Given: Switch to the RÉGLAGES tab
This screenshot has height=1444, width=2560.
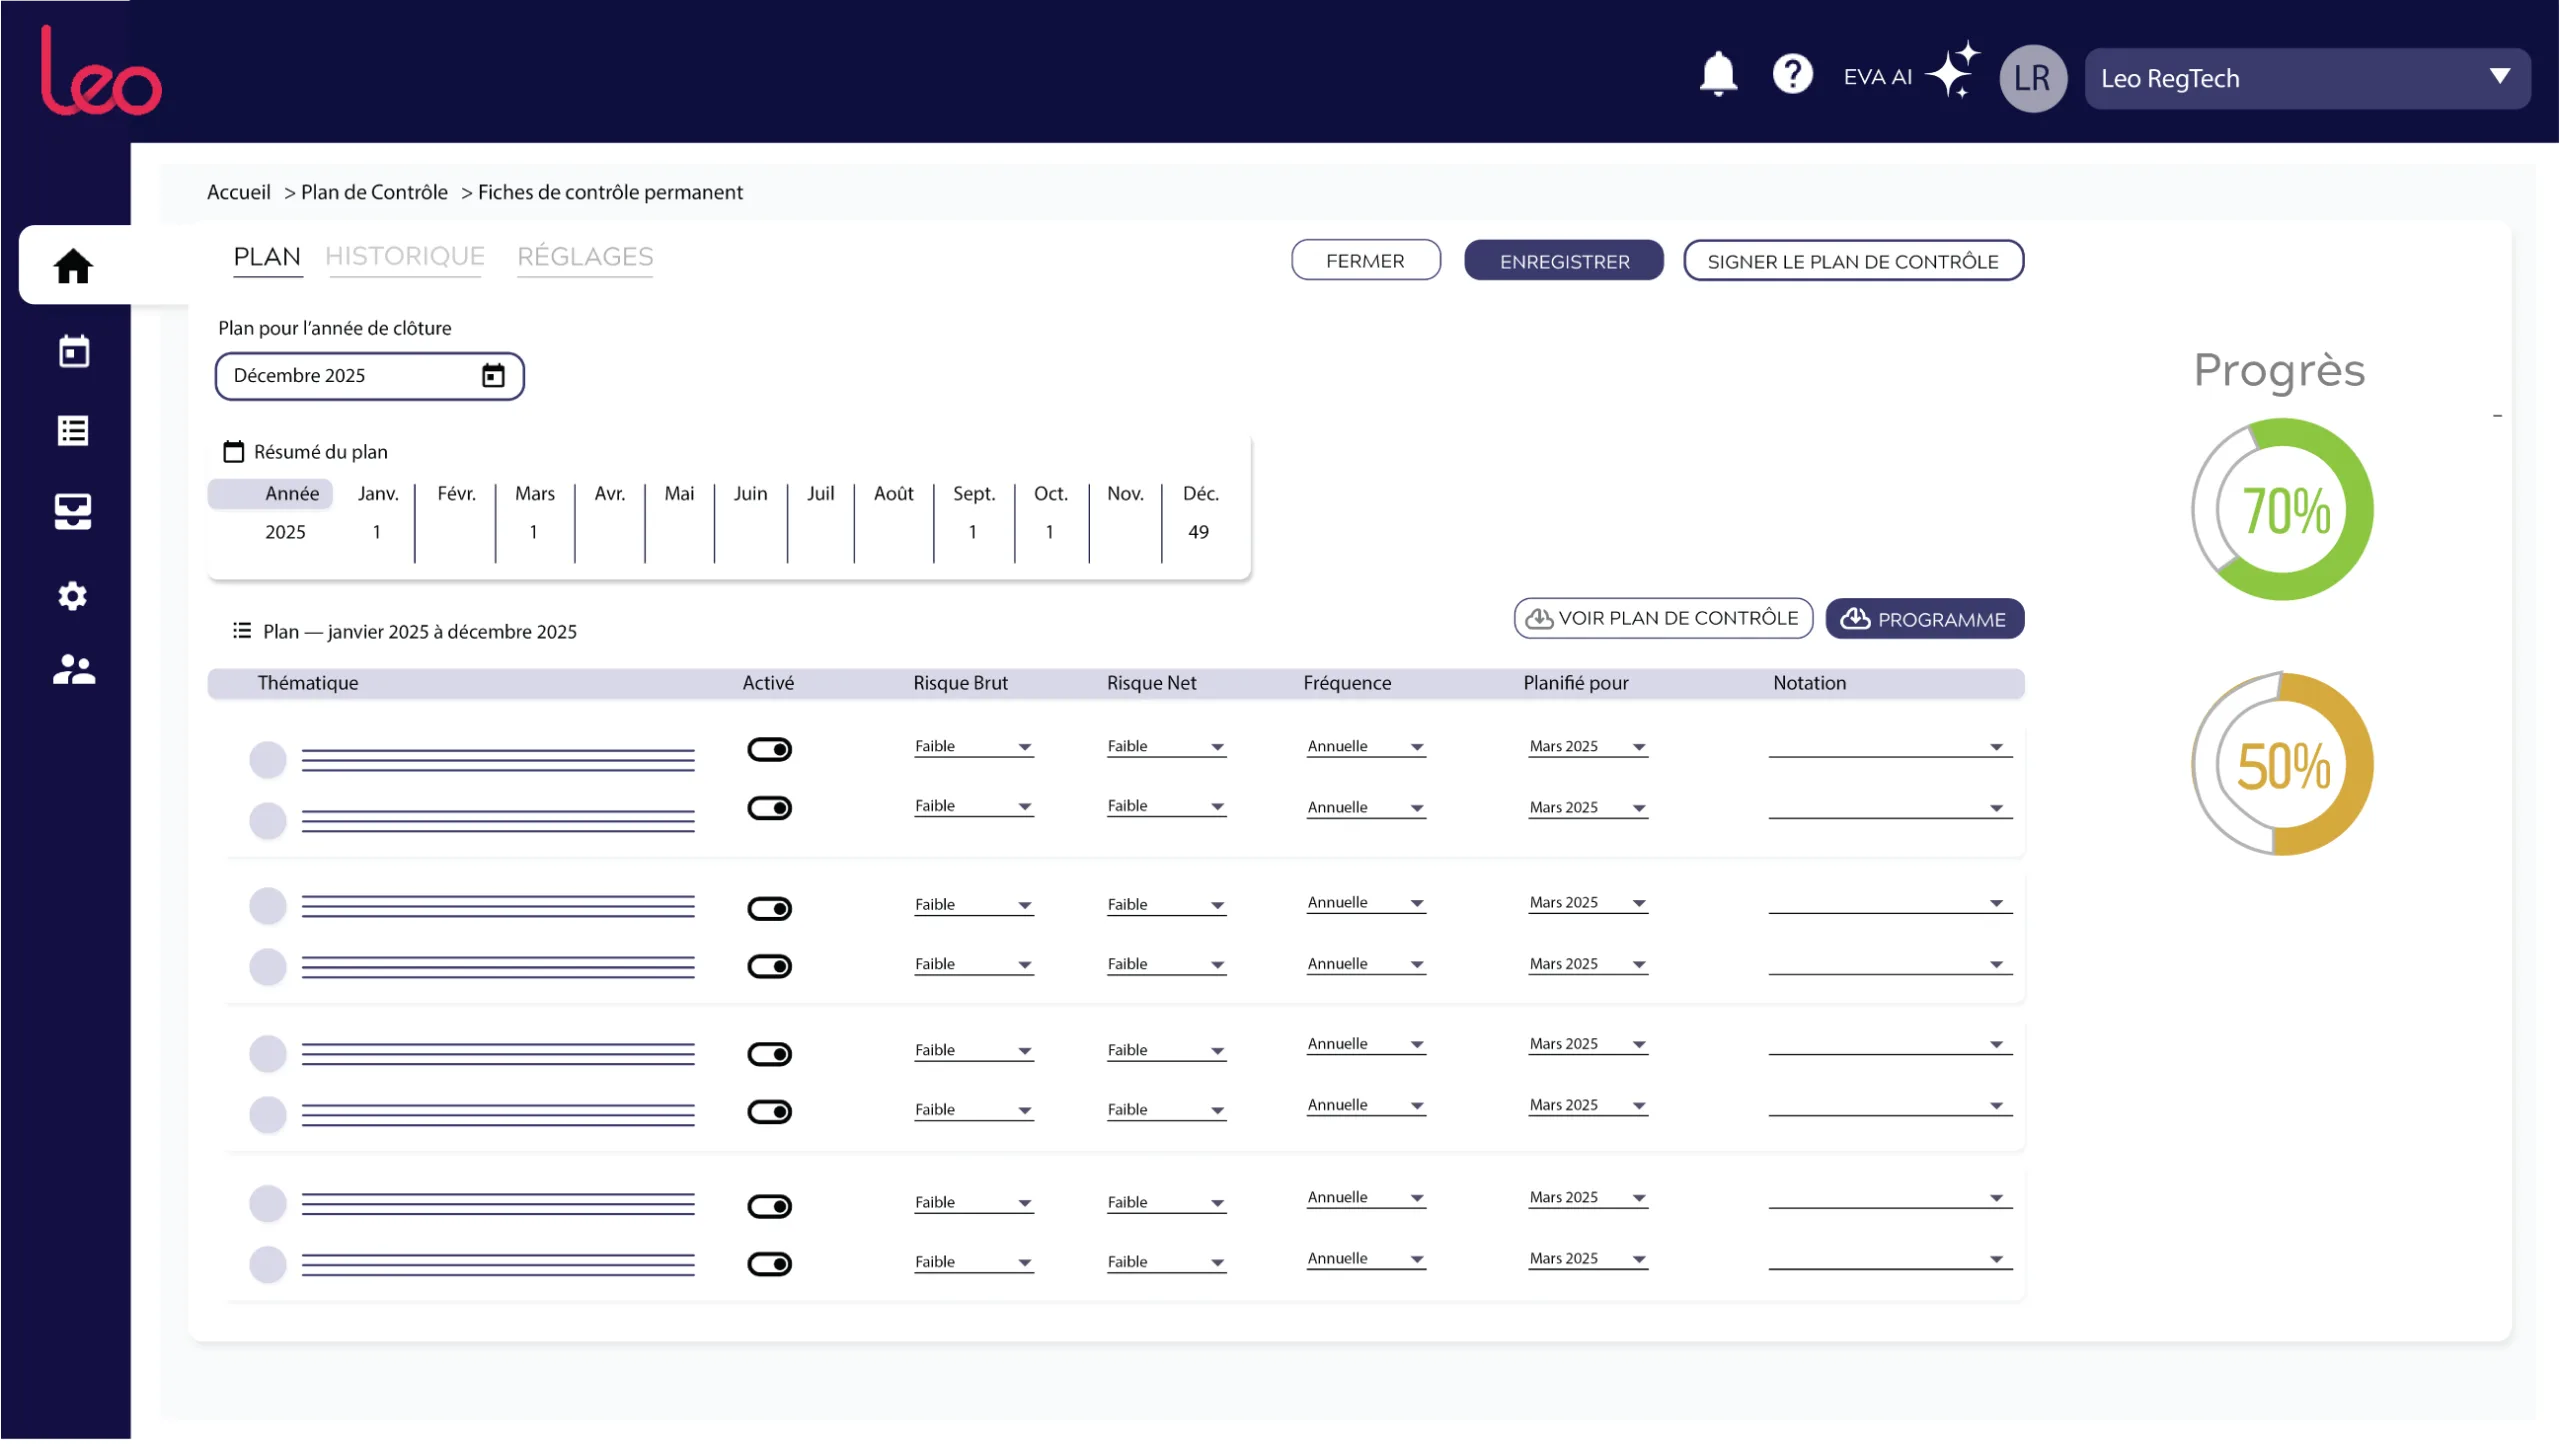Looking at the screenshot, I should [585, 257].
